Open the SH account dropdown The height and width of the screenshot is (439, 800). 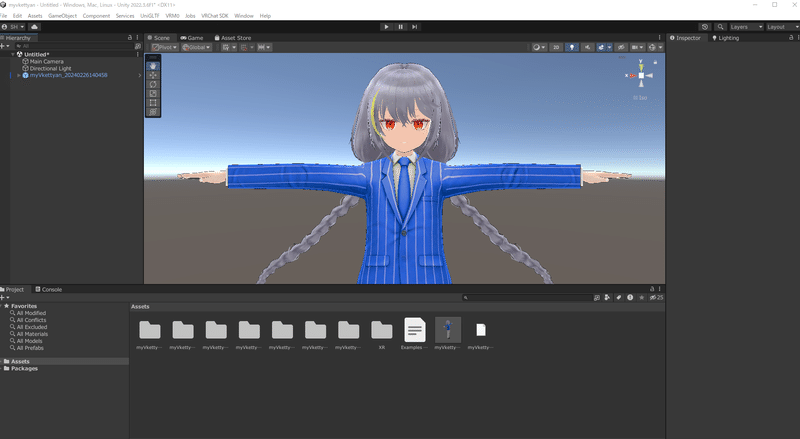[x=13, y=27]
